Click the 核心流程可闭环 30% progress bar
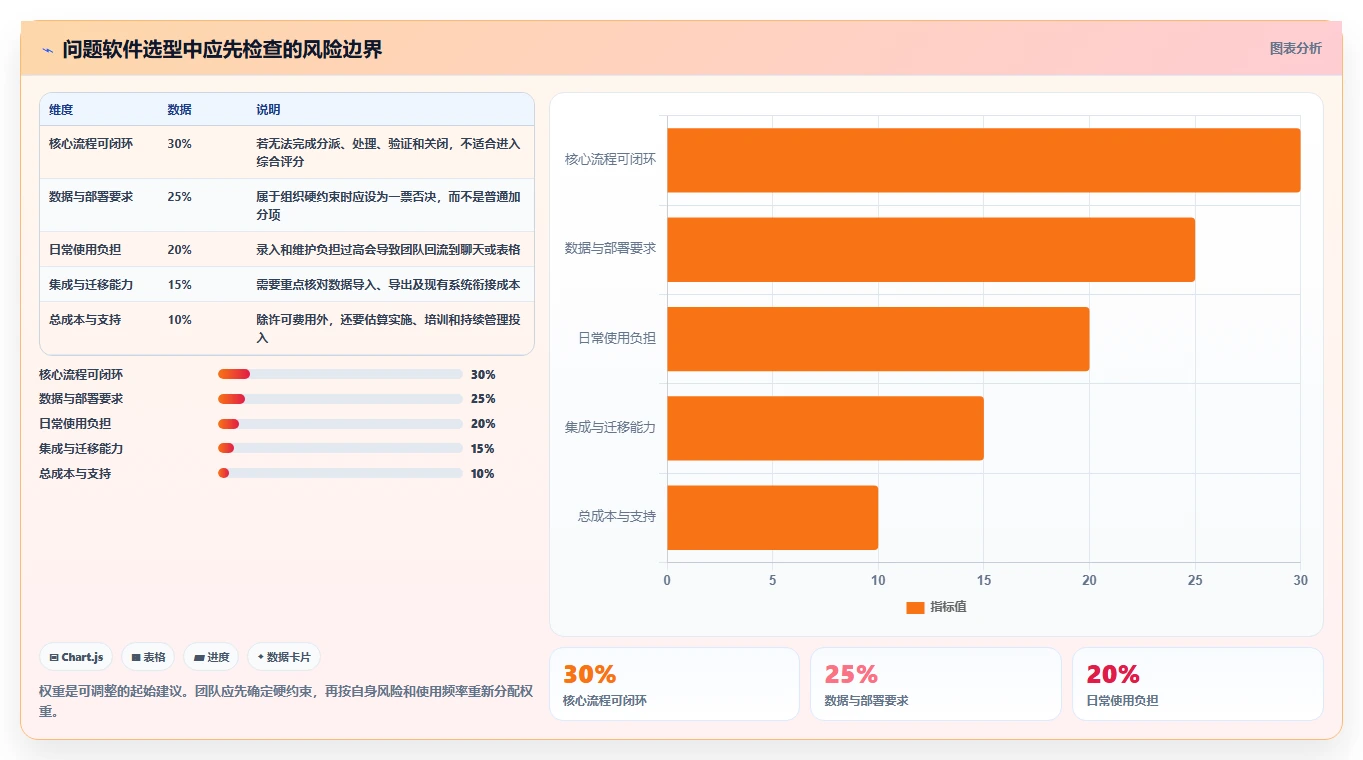This screenshot has height=760, width=1363. coord(340,374)
